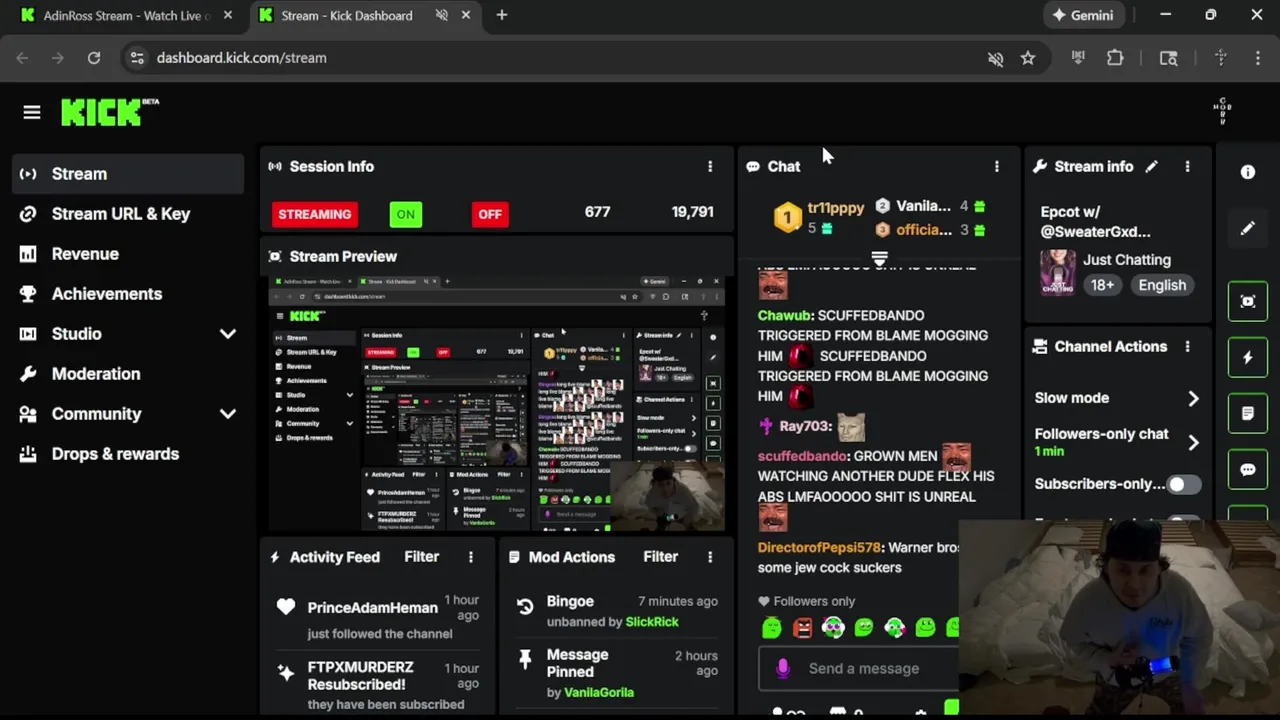Screen dimensions: 1280x720
Task: Toggle the Subscribers-only switch
Action: click(x=1183, y=484)
